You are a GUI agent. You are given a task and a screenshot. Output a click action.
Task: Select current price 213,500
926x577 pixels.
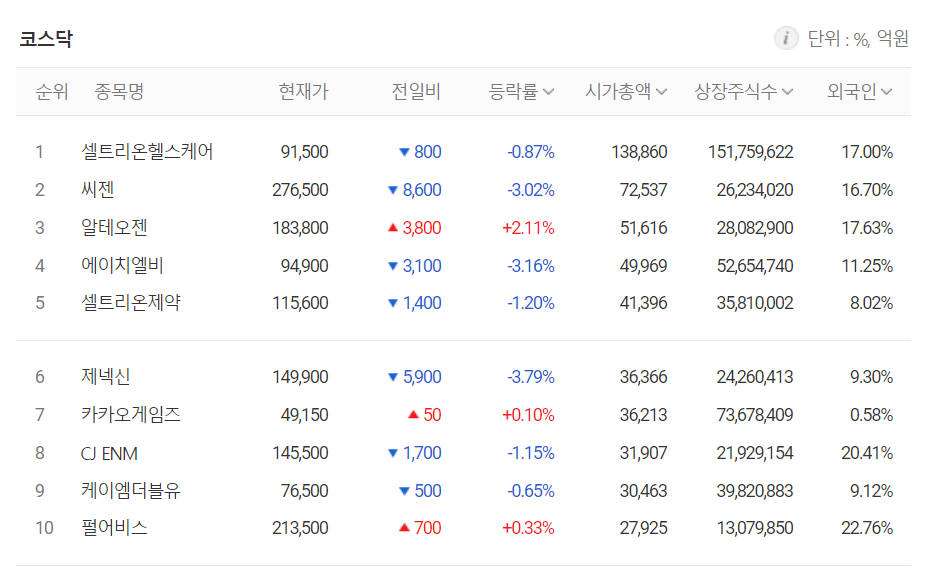pos(300,528)
